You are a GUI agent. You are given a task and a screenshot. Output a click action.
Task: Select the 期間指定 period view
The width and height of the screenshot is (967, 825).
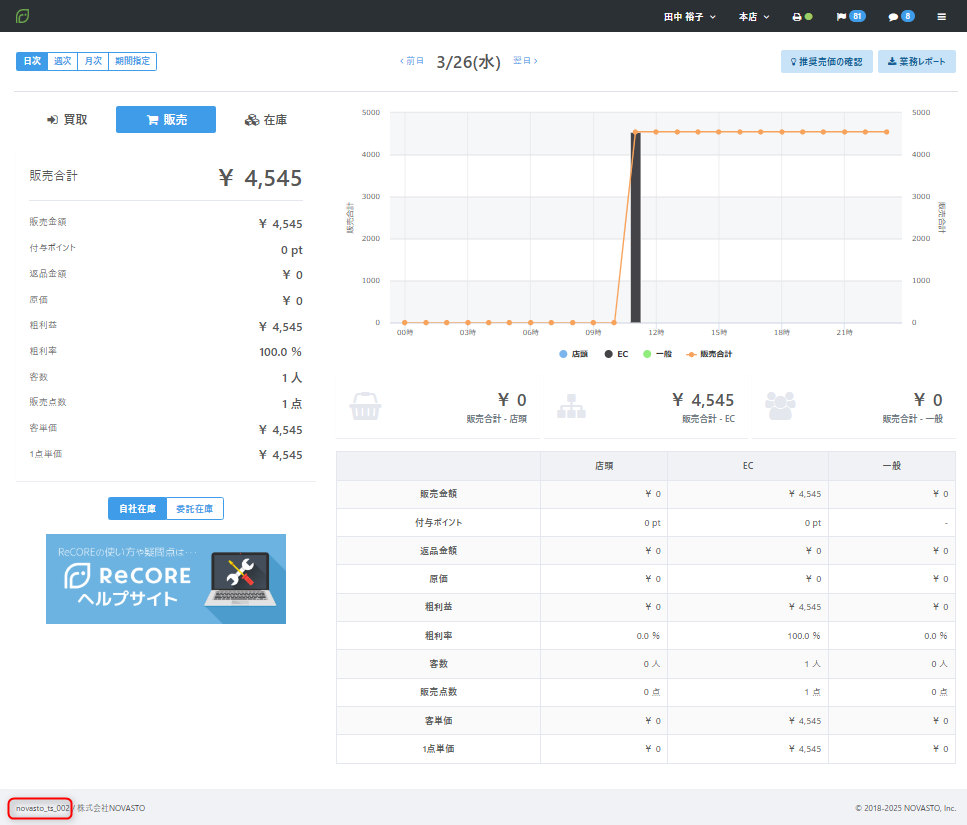(133, 61)
